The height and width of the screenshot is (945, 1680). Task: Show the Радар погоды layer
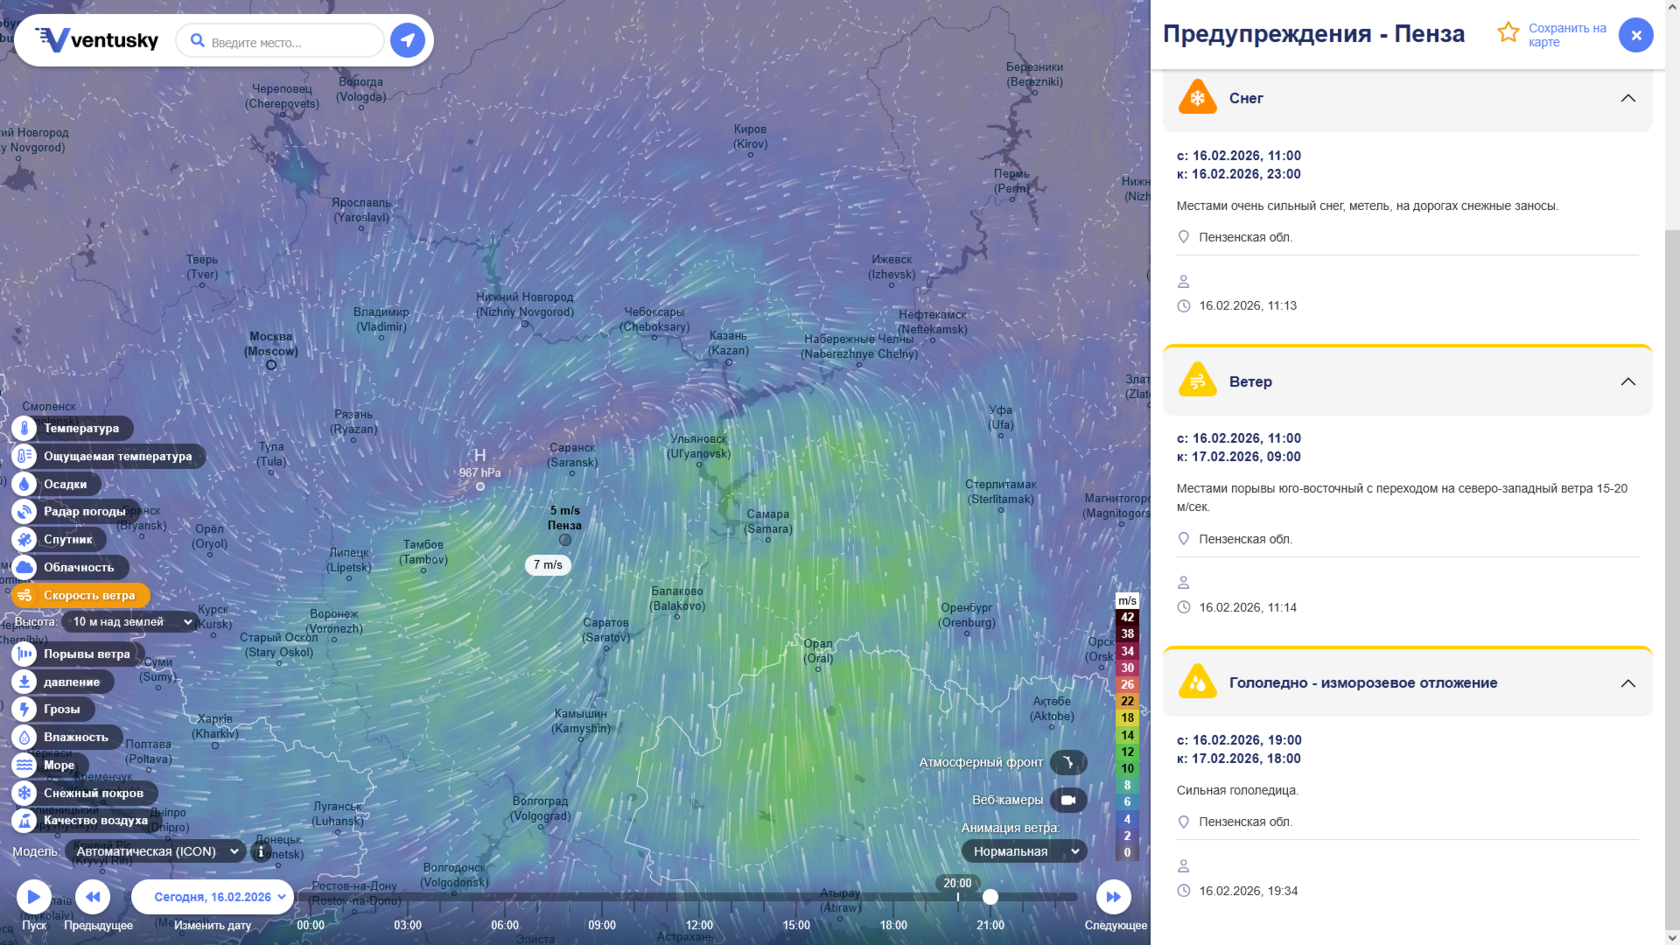click(x=84, y=511)
